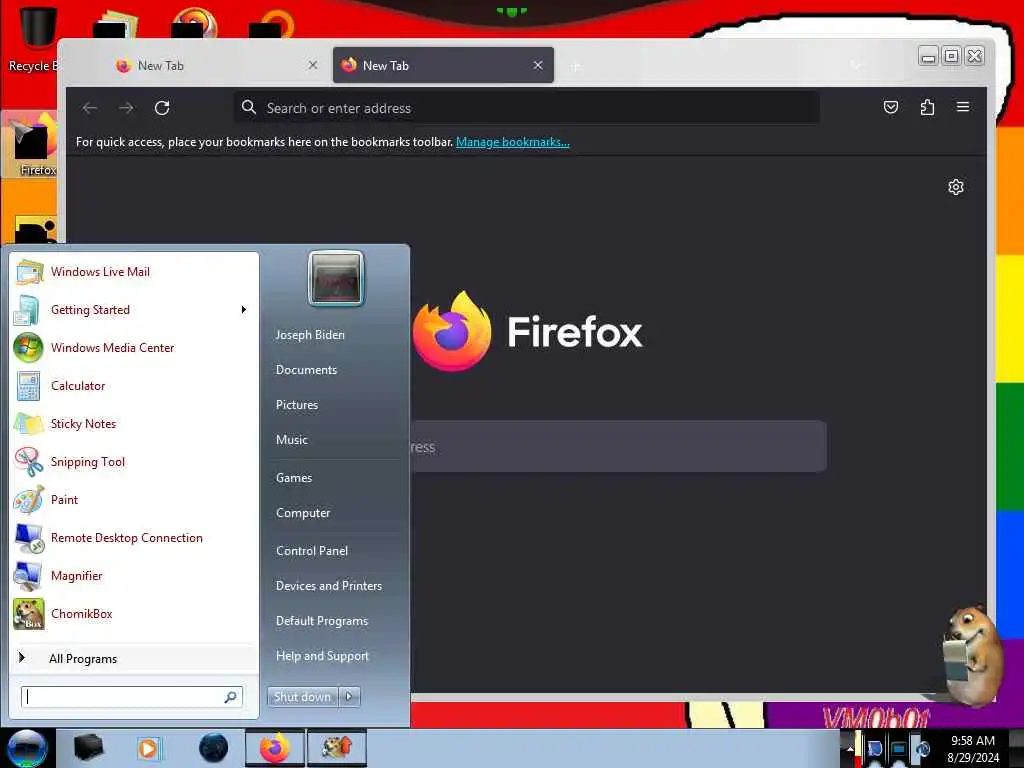Select the Recycle Bin desktop icon
This screenshot has width=1024, height=768.
(x=33, y=39)
